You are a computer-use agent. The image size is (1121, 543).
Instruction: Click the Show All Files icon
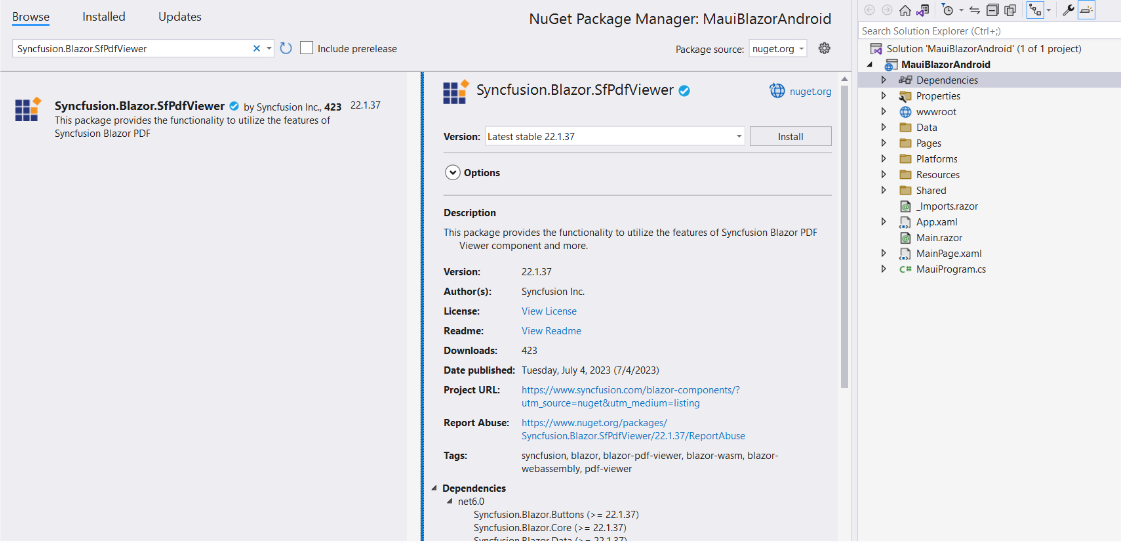click(x=1009, y=10)
